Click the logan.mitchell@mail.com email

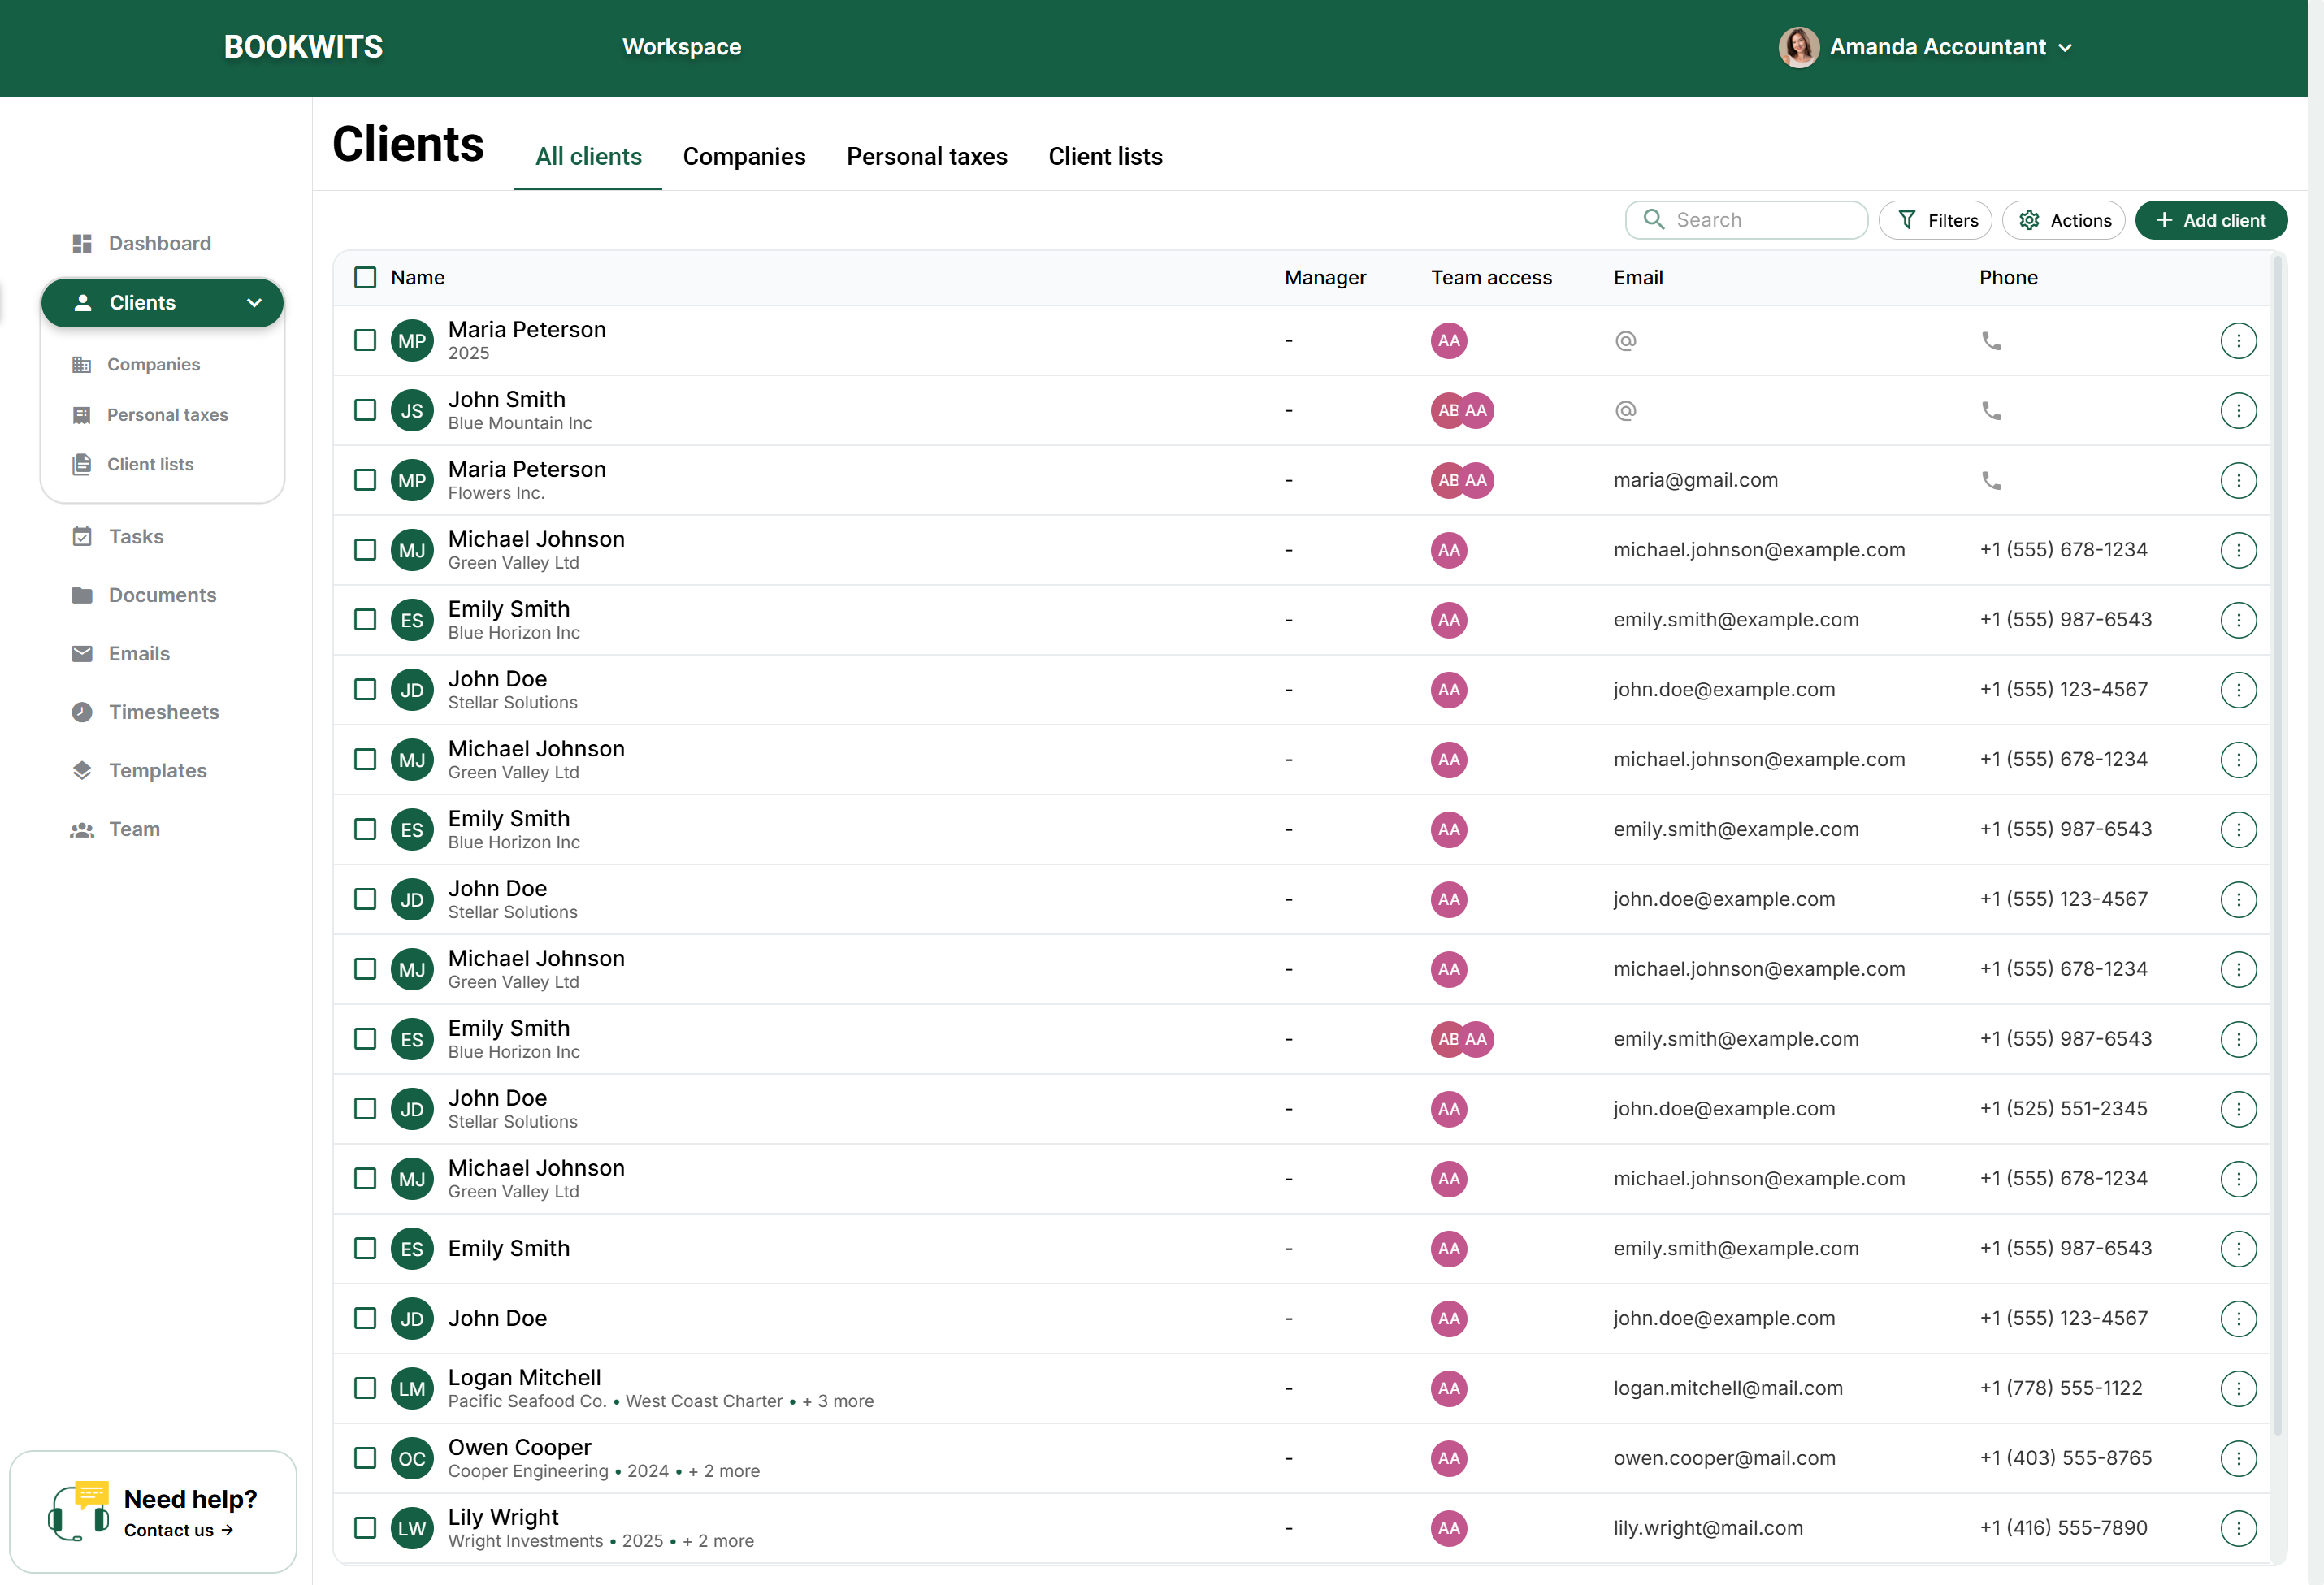1727,1388
